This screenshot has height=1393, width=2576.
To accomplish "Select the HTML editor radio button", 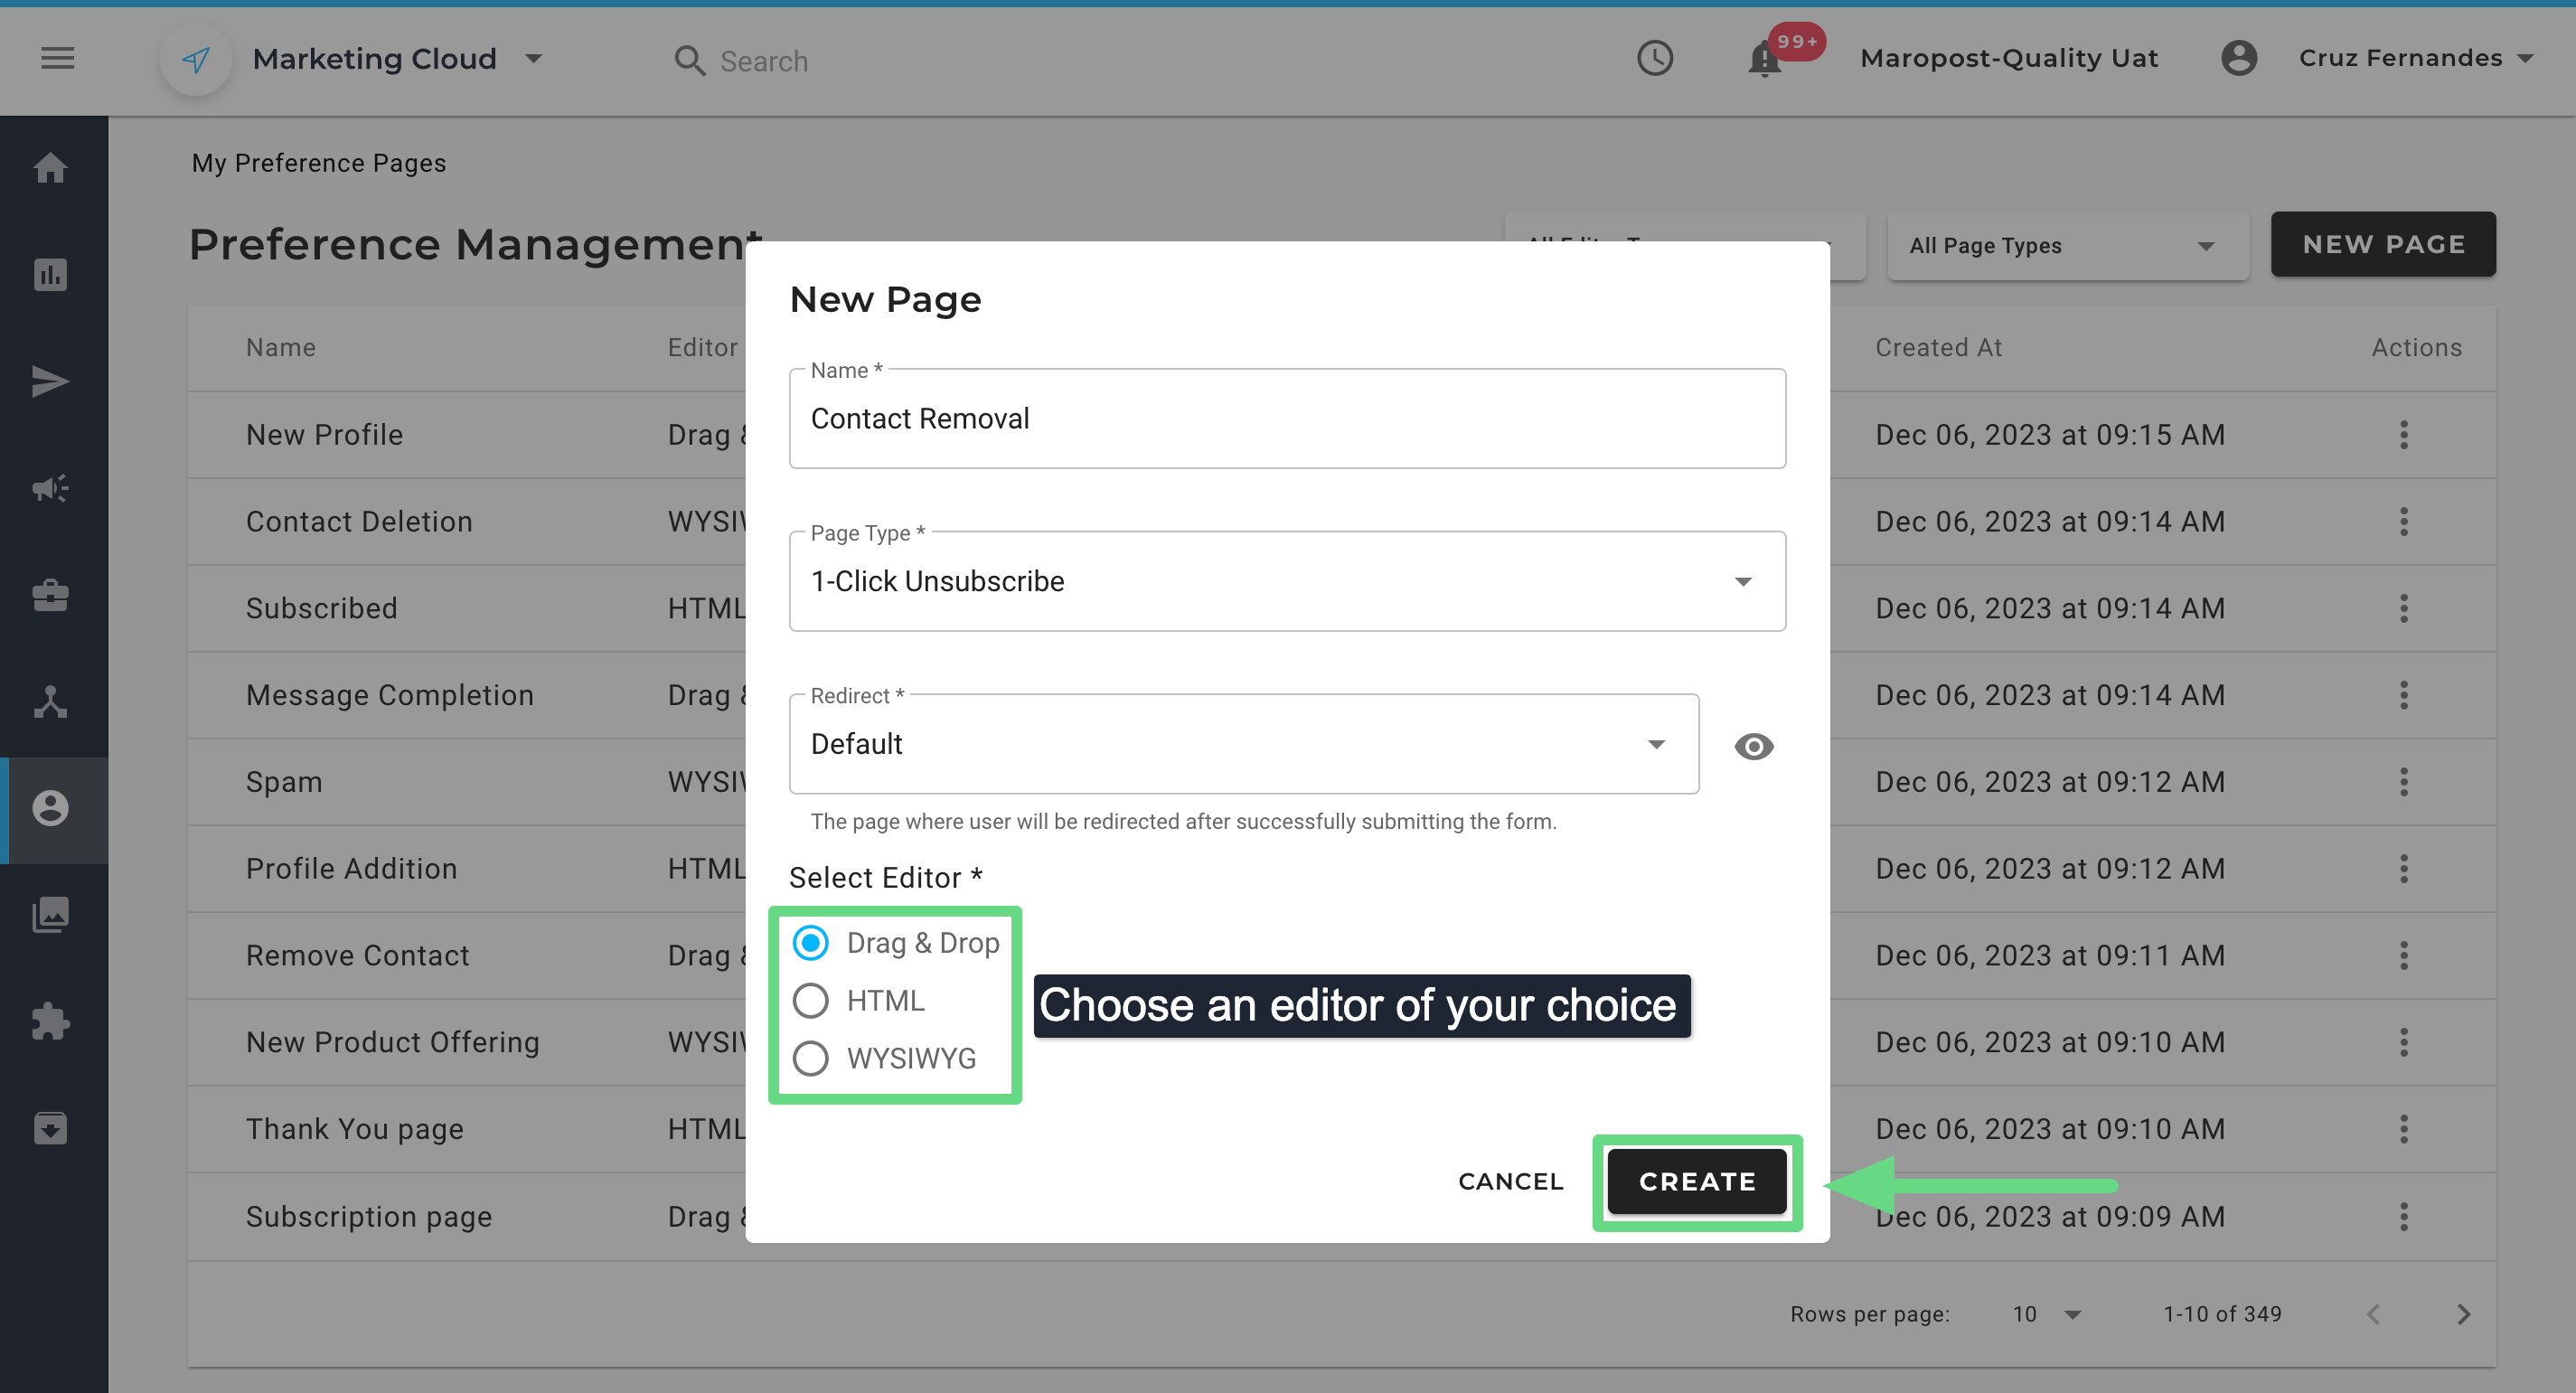I will (810, 1000).
